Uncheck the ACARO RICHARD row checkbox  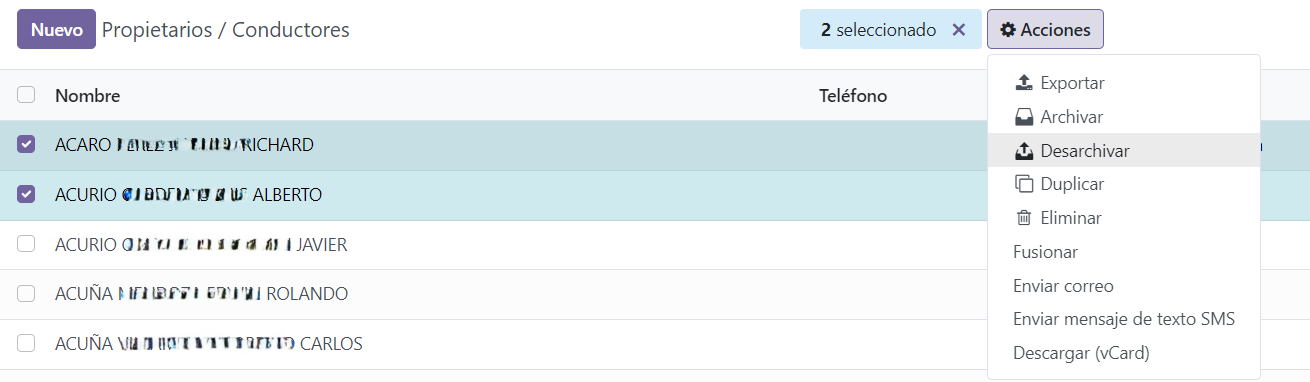pyautogui.click(x=26, y=145)
